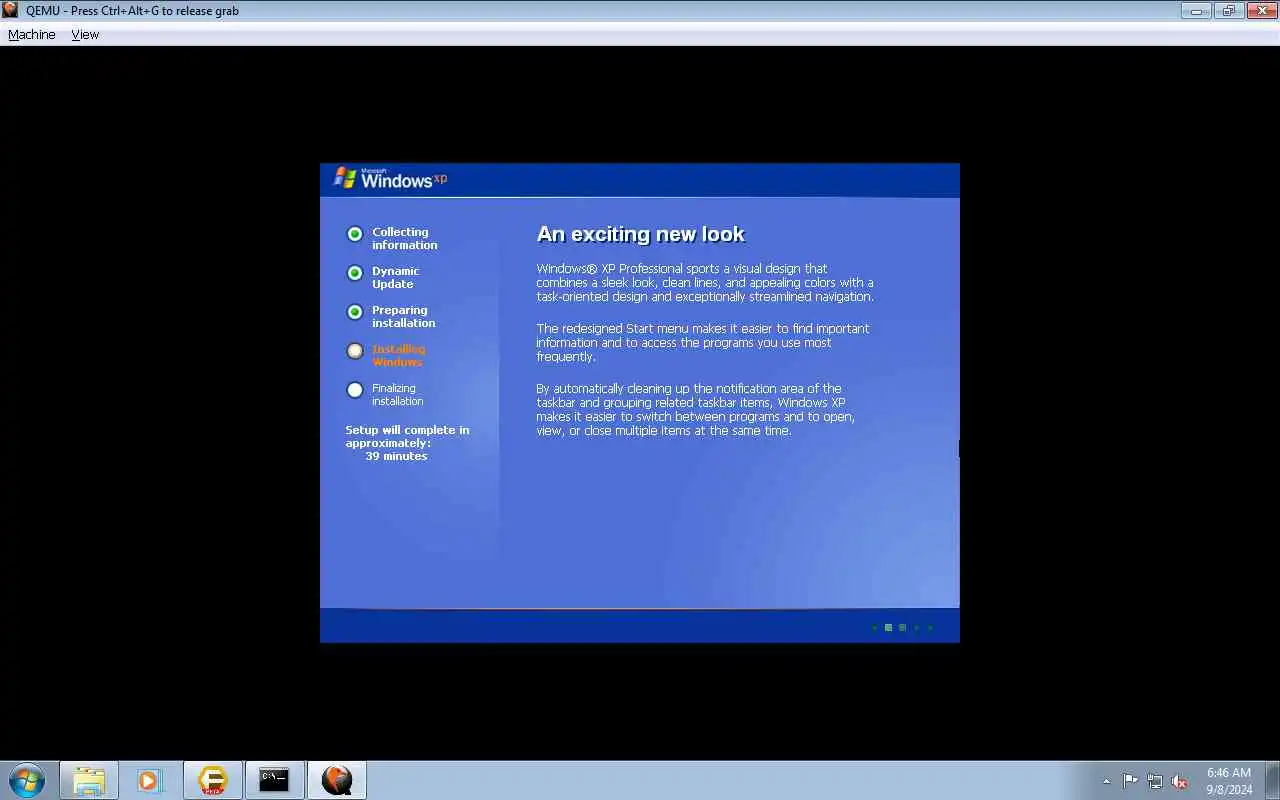This screenshot has width=1280, height=800.
Task: Click the muted volume speaker icon
Action: [x=1179, y=781]
